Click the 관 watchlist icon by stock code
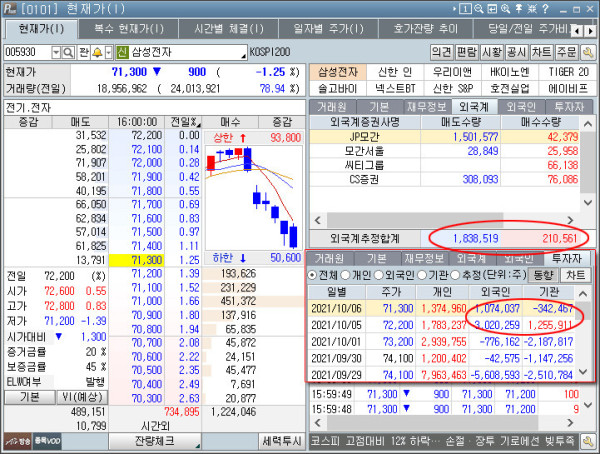Screen dimensions: 600x454 84,52
